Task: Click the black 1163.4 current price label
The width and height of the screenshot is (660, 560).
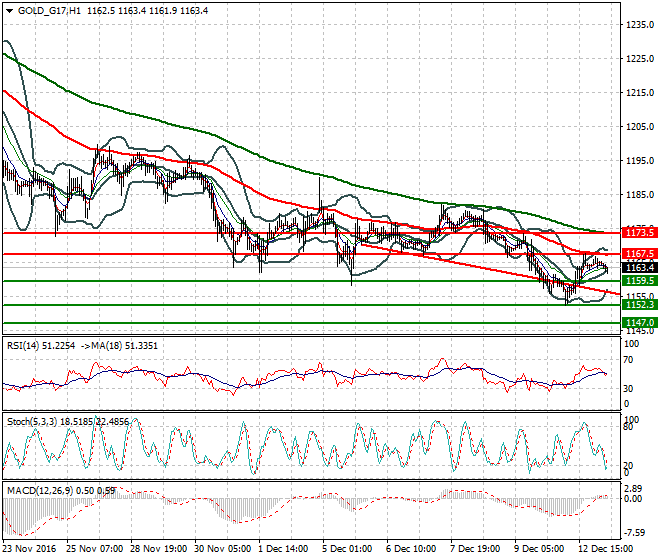Action: (x=639, y=267)
